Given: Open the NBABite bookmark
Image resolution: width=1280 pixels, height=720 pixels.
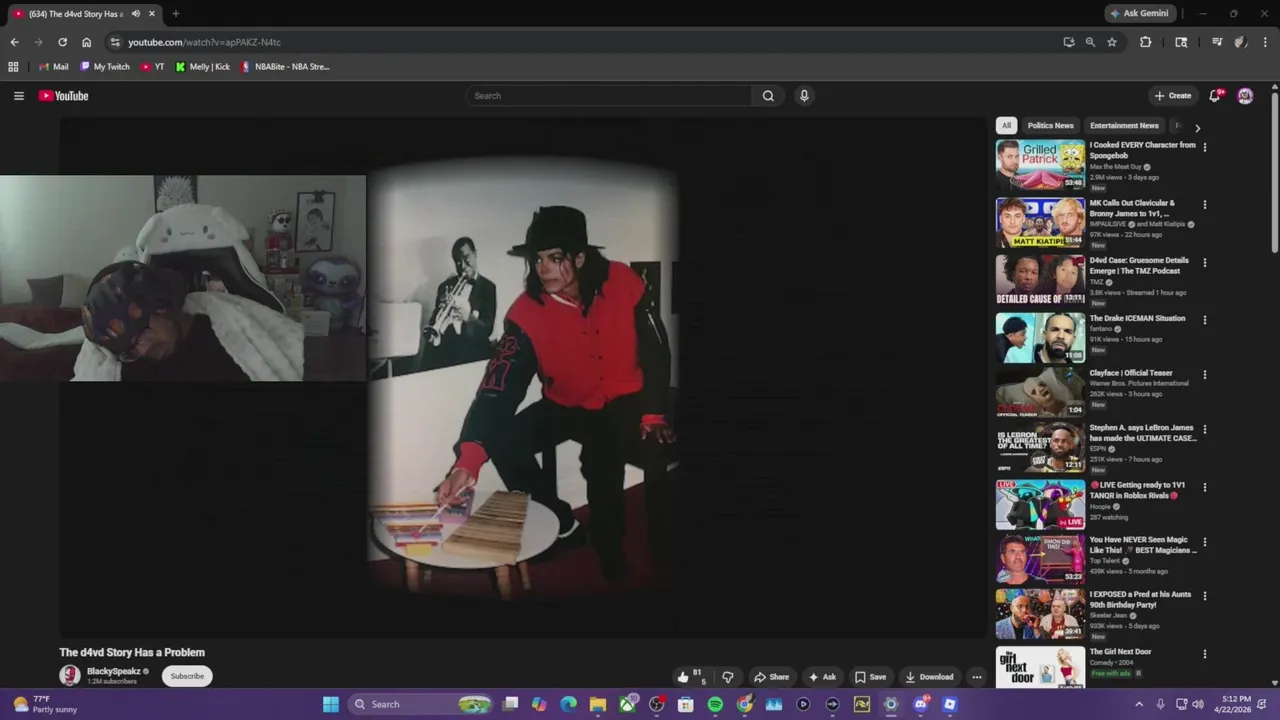Looking at the screenshot, I should click(285, 67).
